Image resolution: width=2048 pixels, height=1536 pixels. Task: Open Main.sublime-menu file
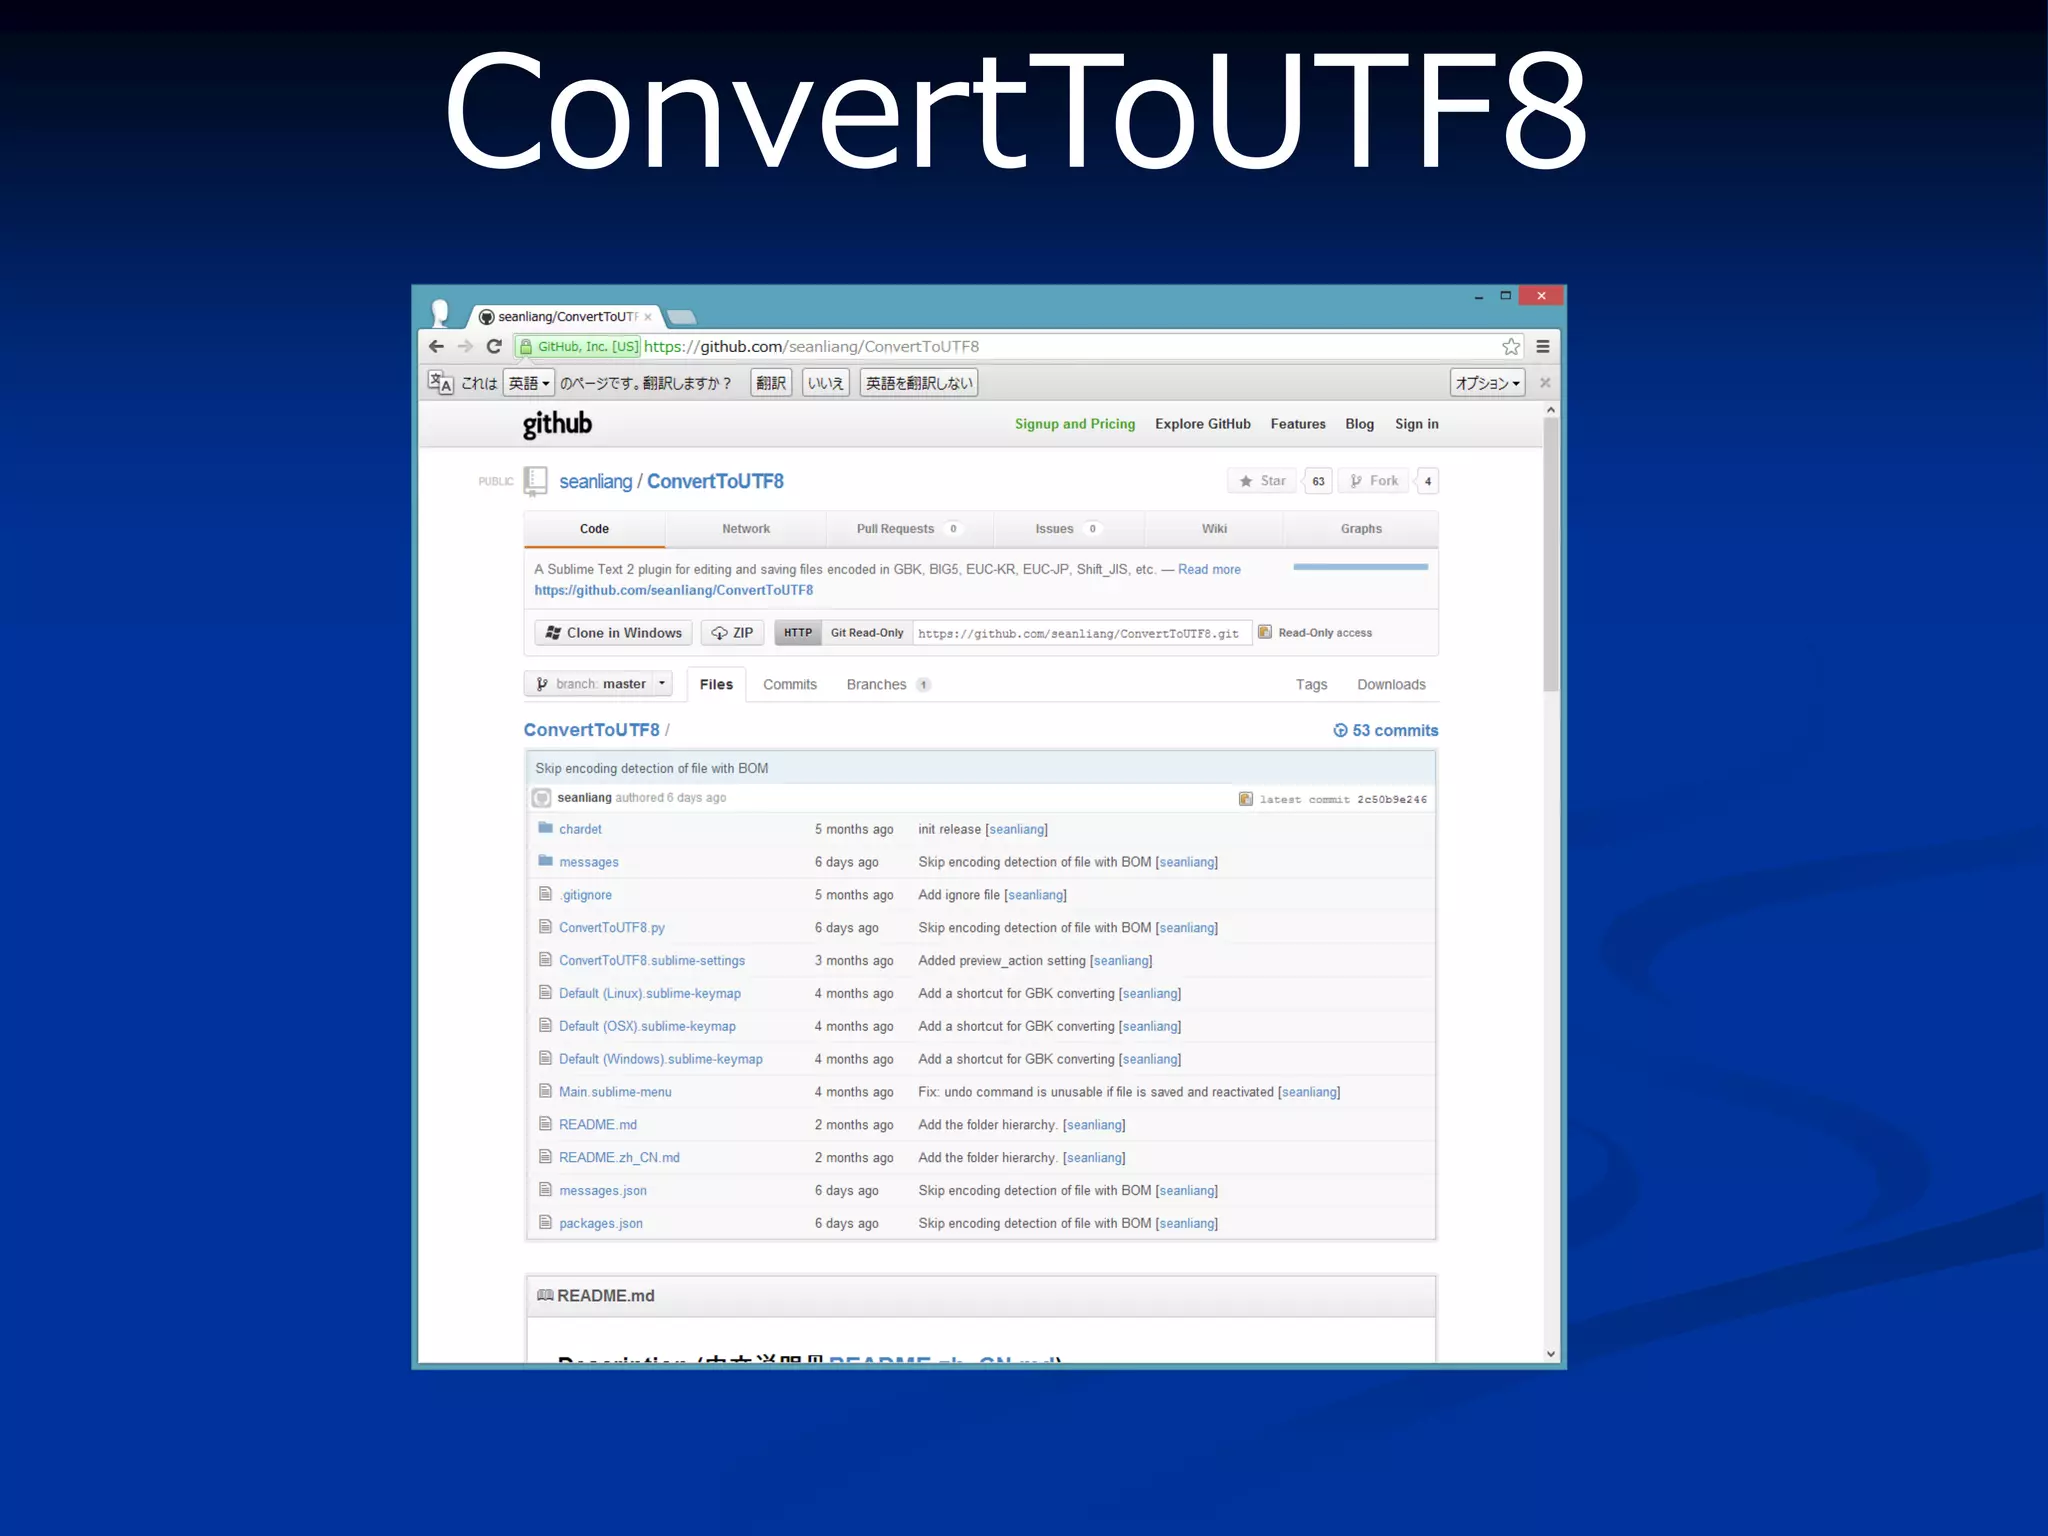point(615,1091)
